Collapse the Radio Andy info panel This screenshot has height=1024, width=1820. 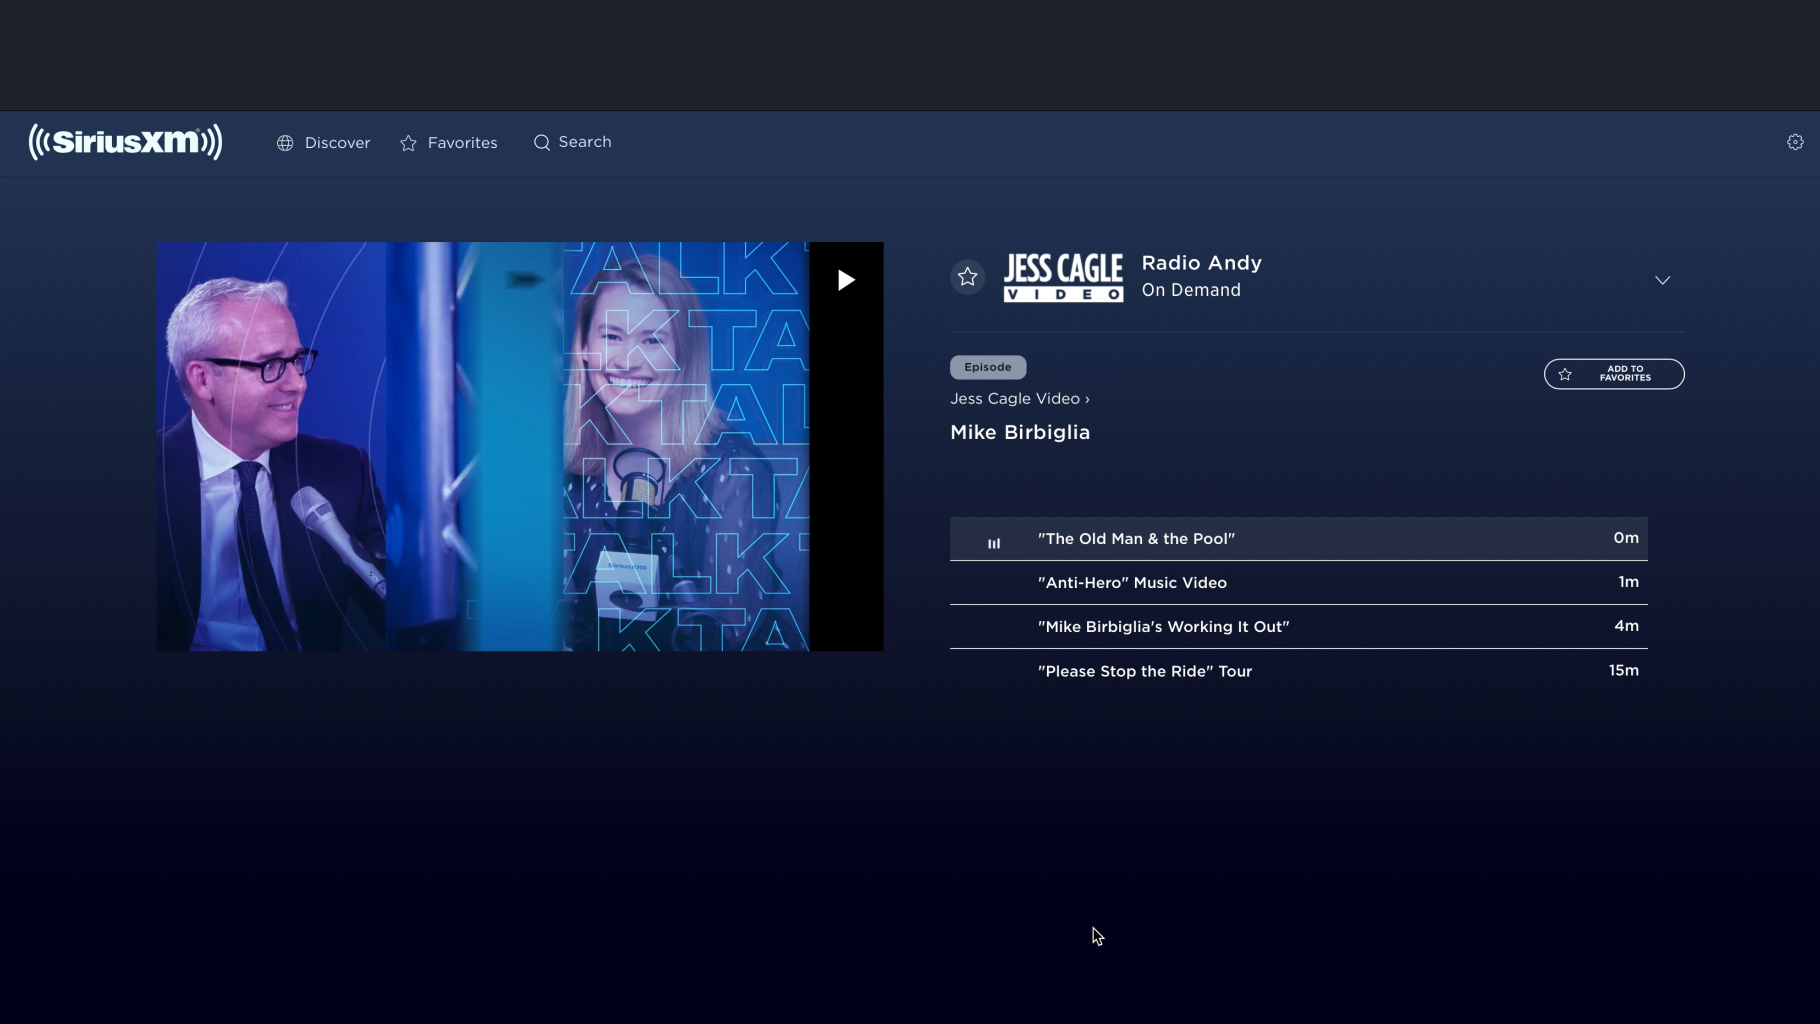click(x=1662, y=280)
